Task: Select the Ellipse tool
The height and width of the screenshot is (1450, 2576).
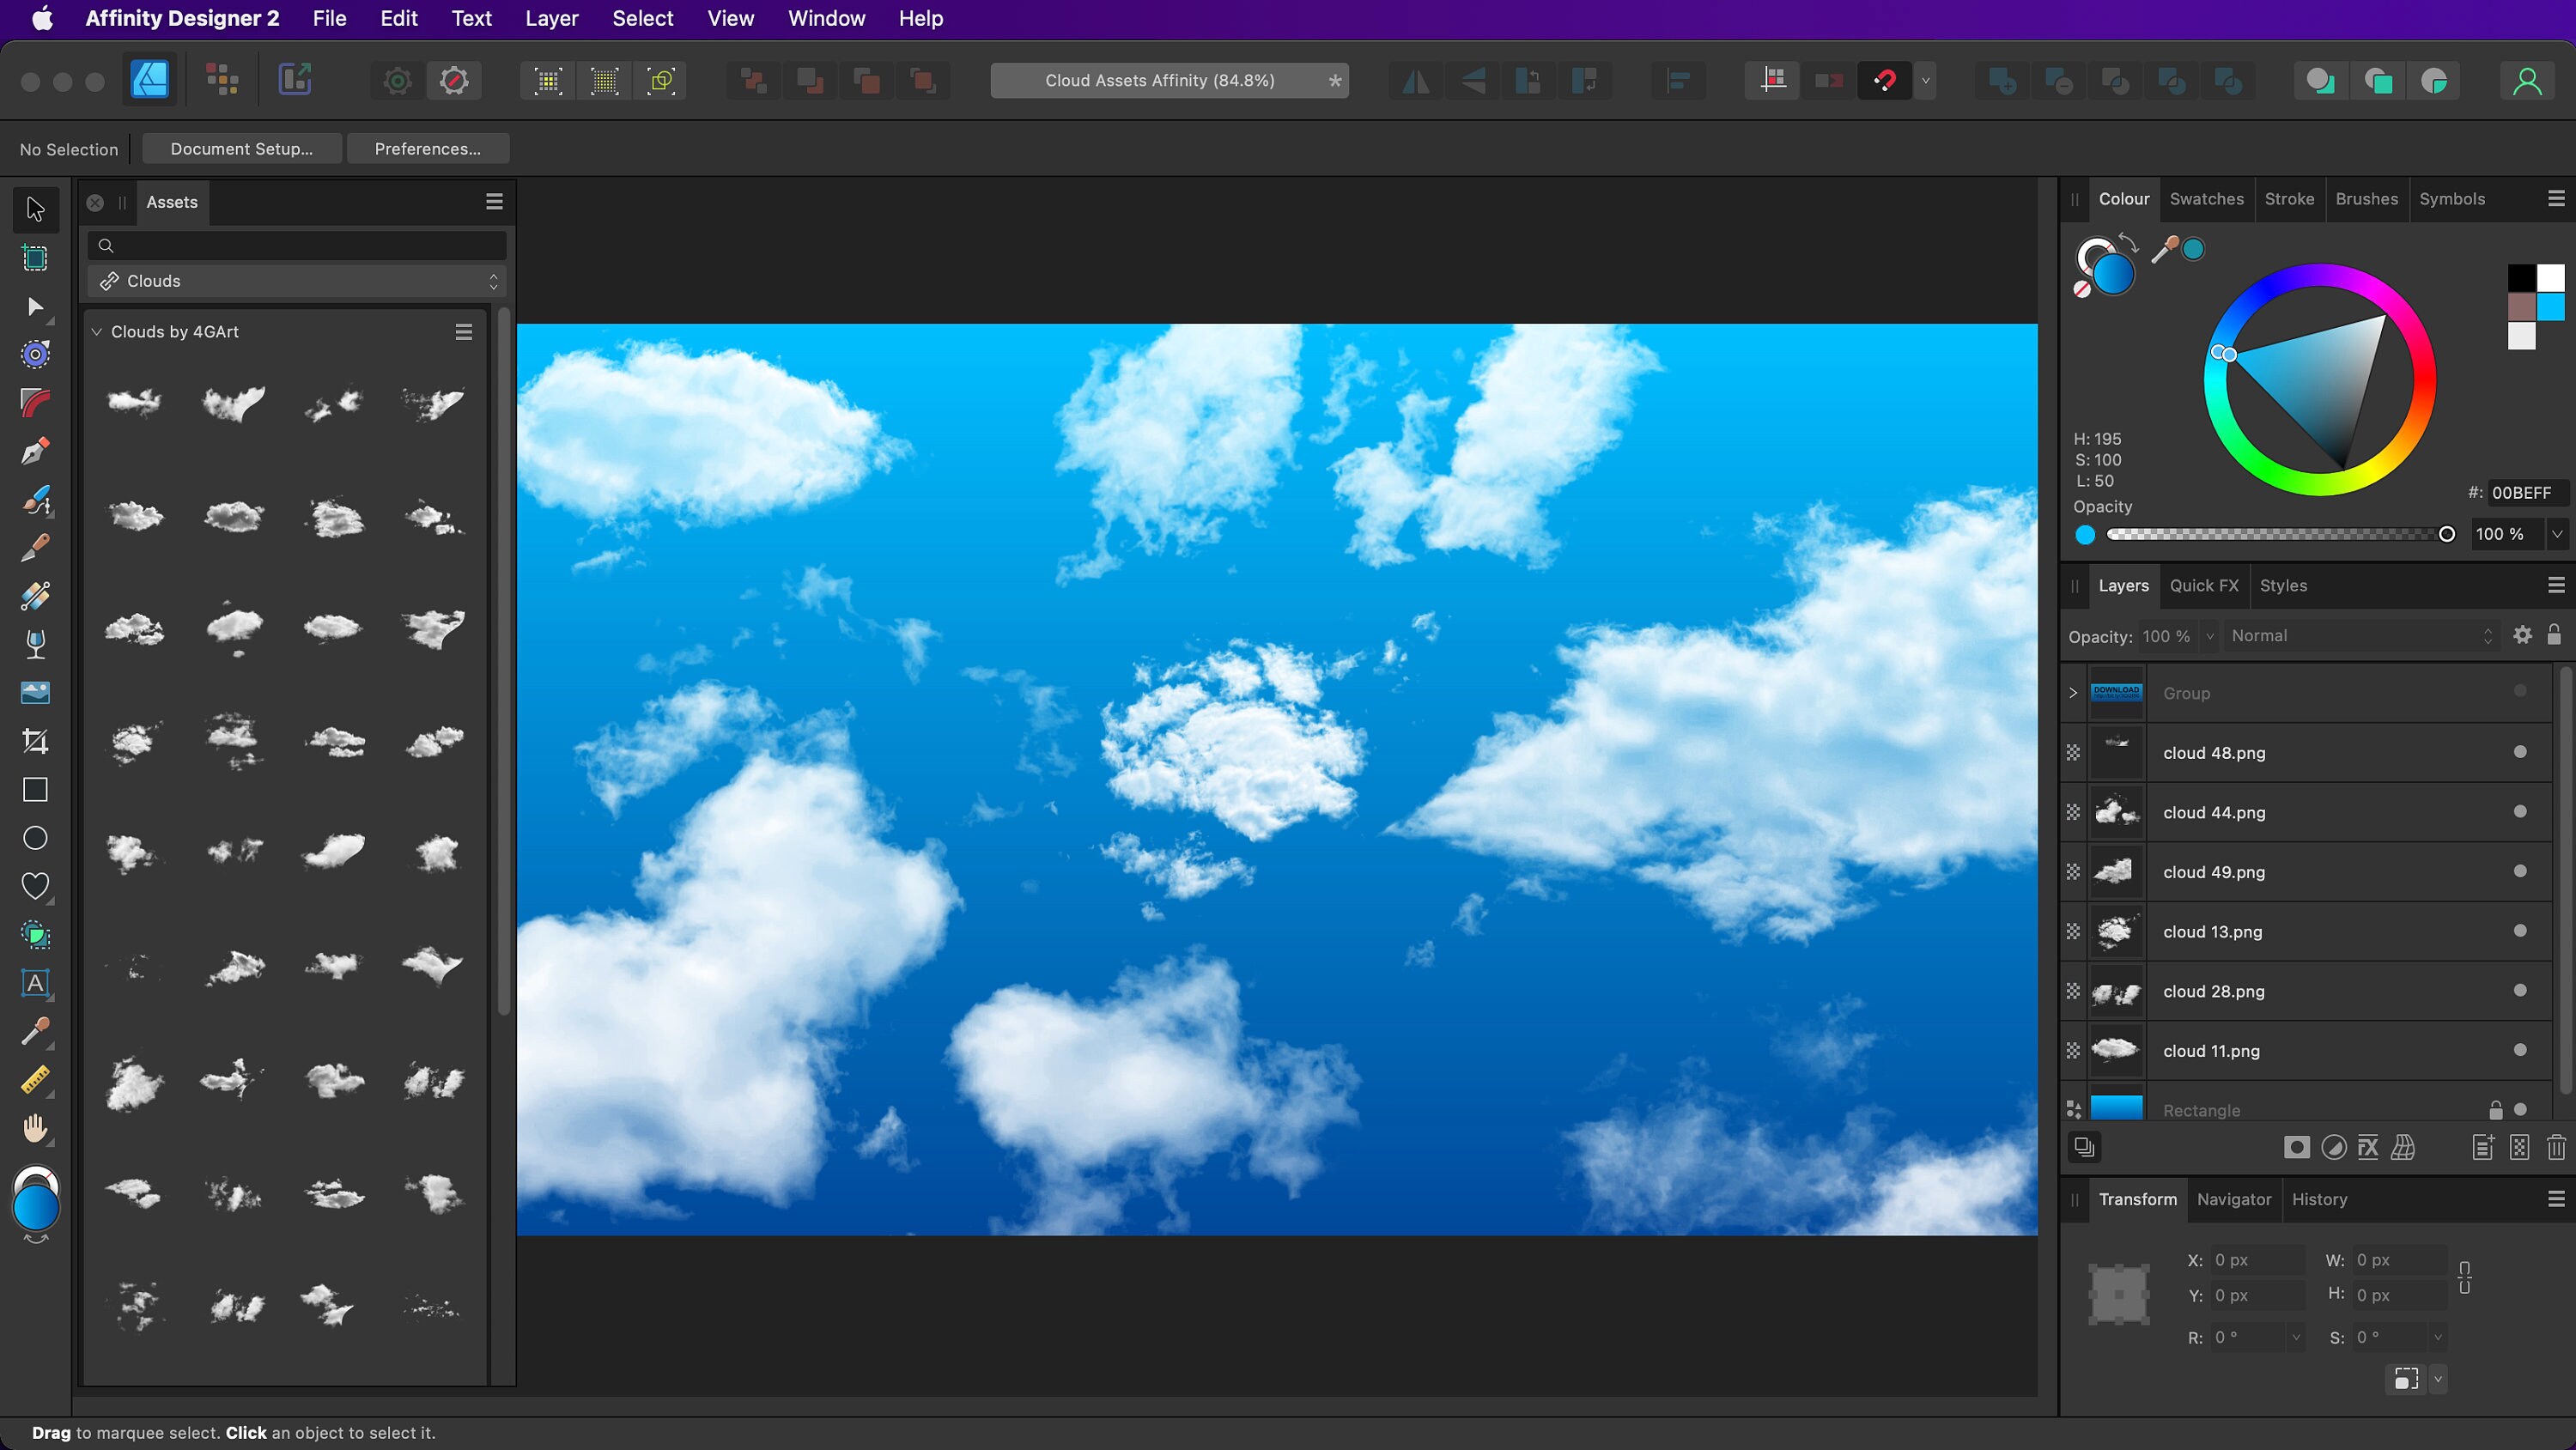Action: click(x=35, y=838)
